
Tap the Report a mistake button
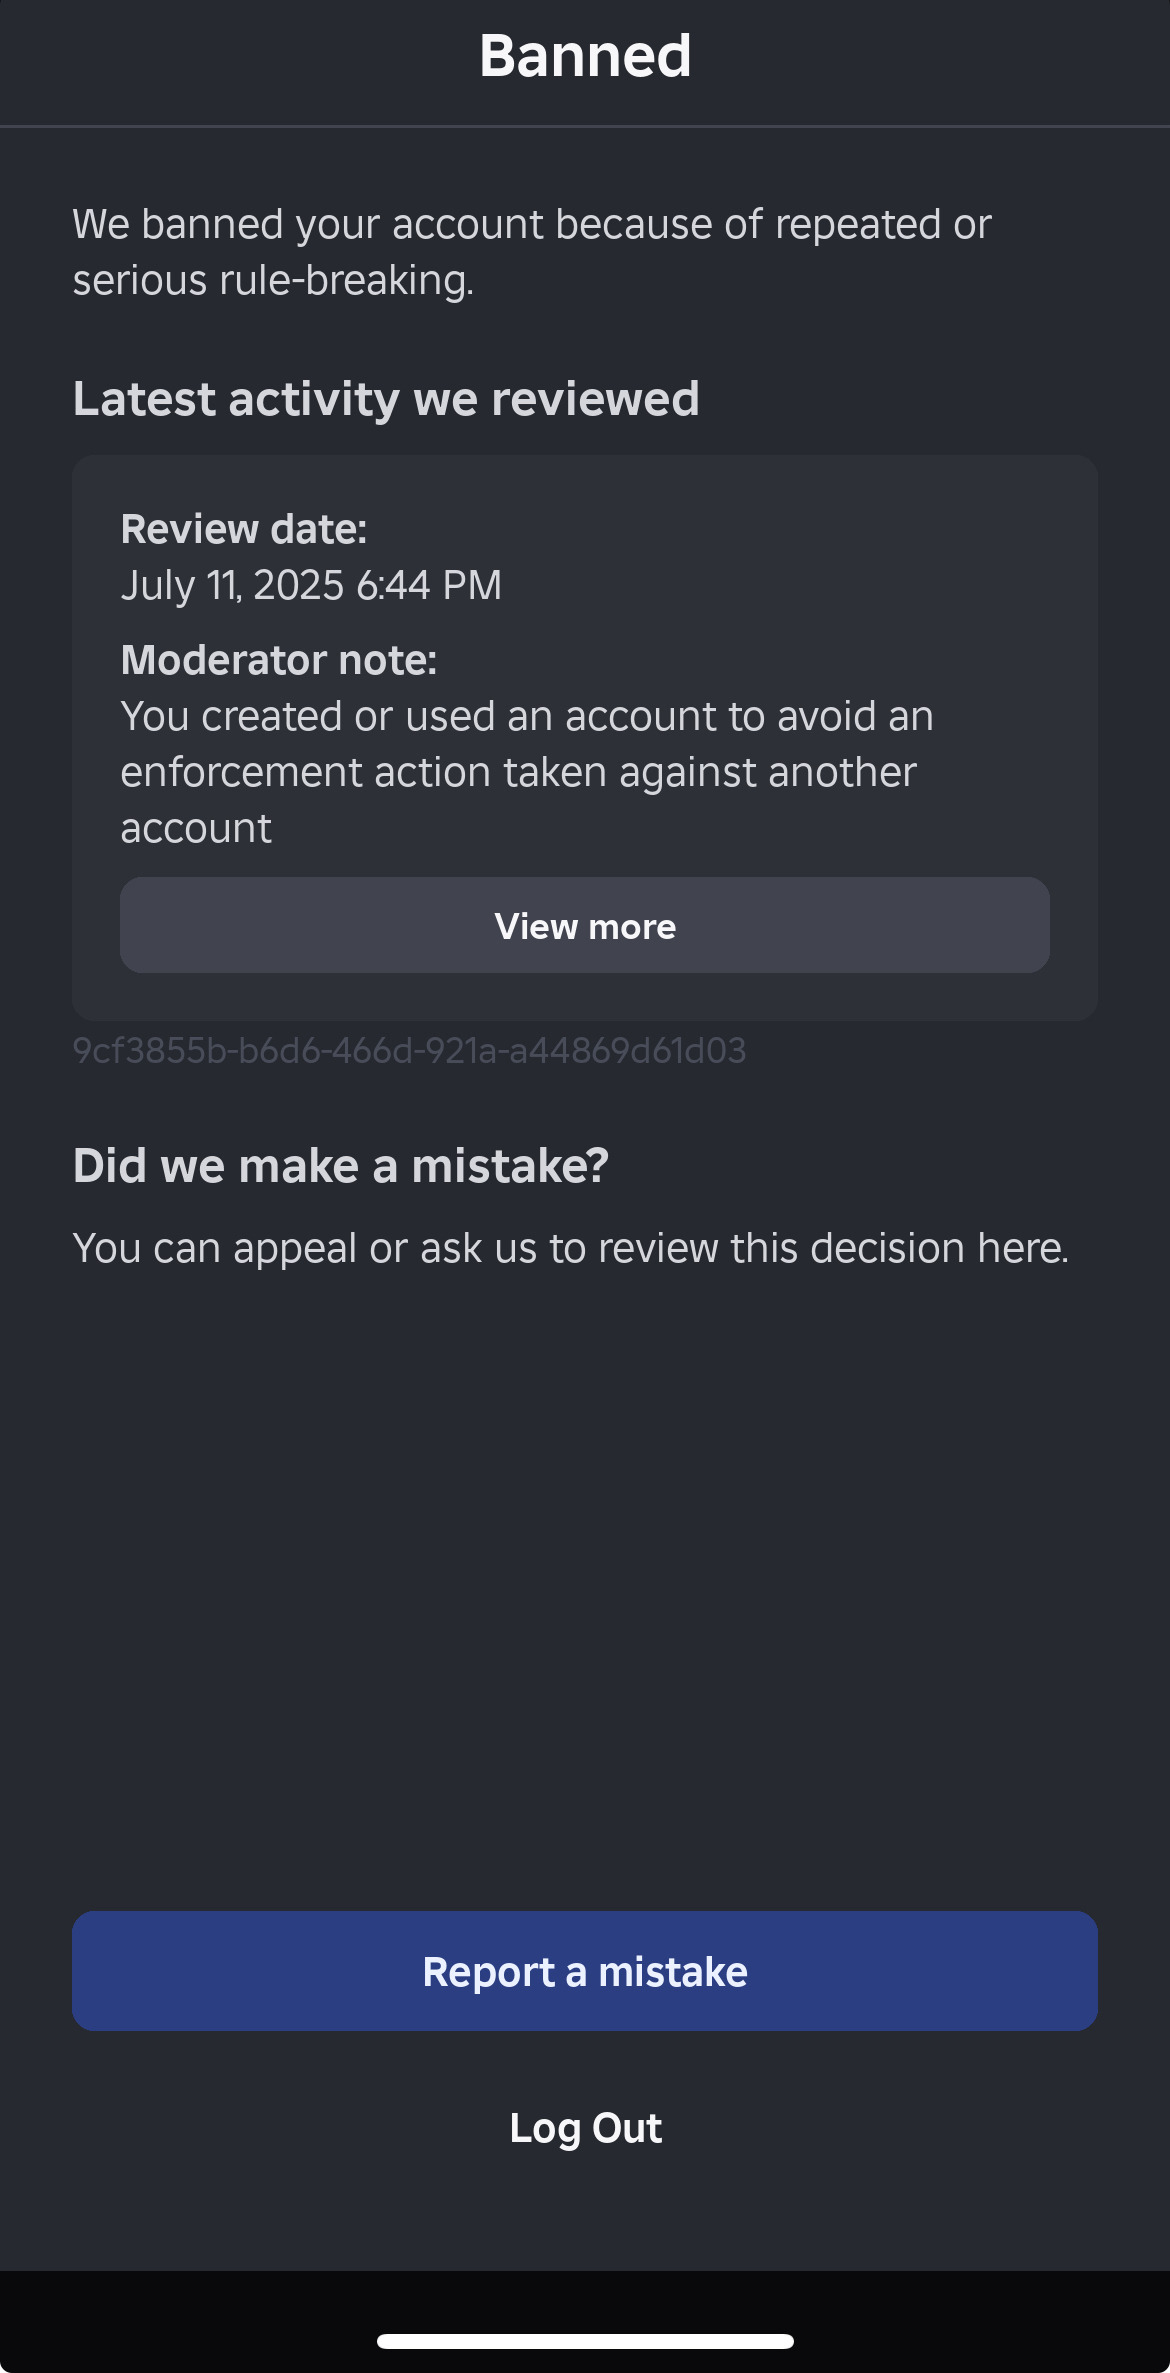click(x=585, y=1971)
